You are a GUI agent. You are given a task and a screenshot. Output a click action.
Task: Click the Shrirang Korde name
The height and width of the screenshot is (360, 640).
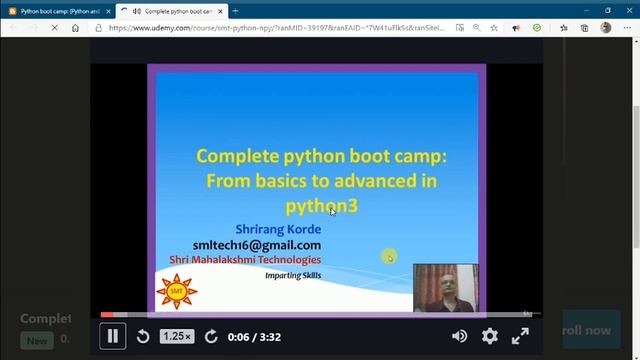(x=278, y=229)
